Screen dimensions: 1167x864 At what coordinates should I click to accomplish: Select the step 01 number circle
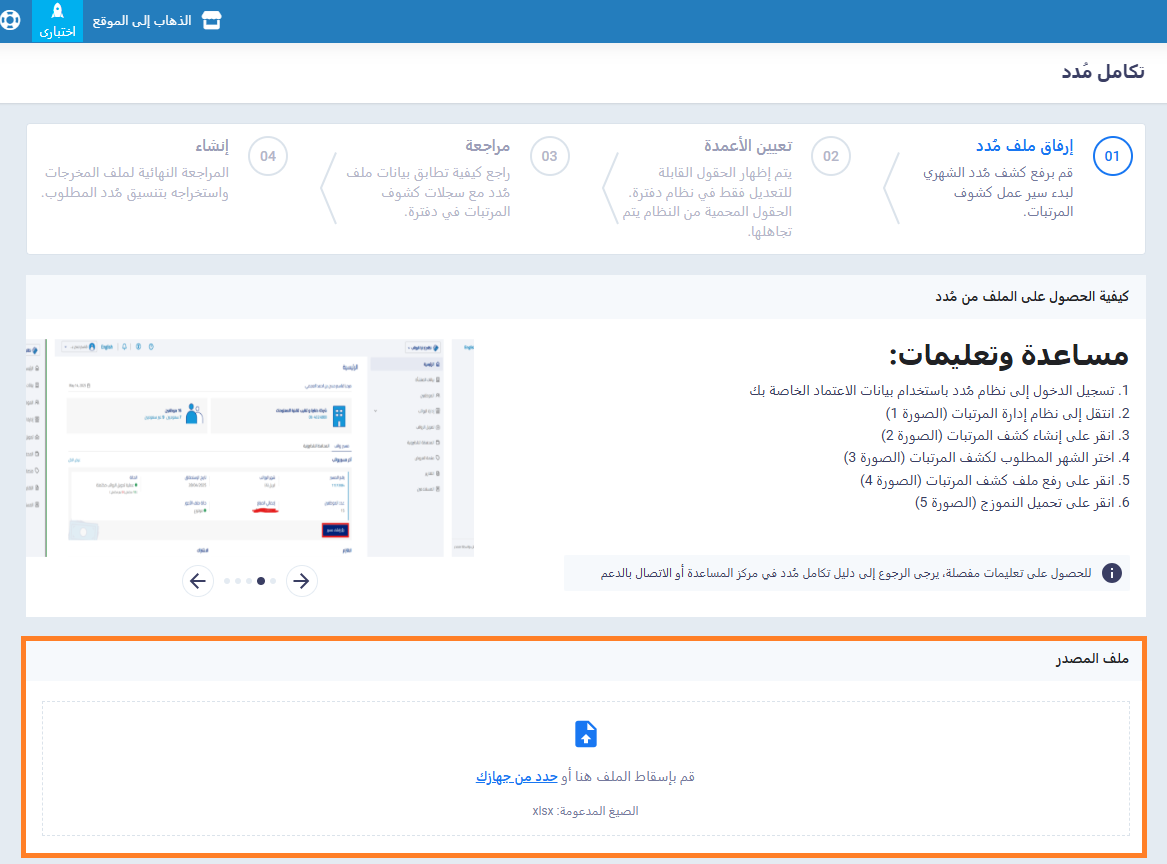point(1112,156)
